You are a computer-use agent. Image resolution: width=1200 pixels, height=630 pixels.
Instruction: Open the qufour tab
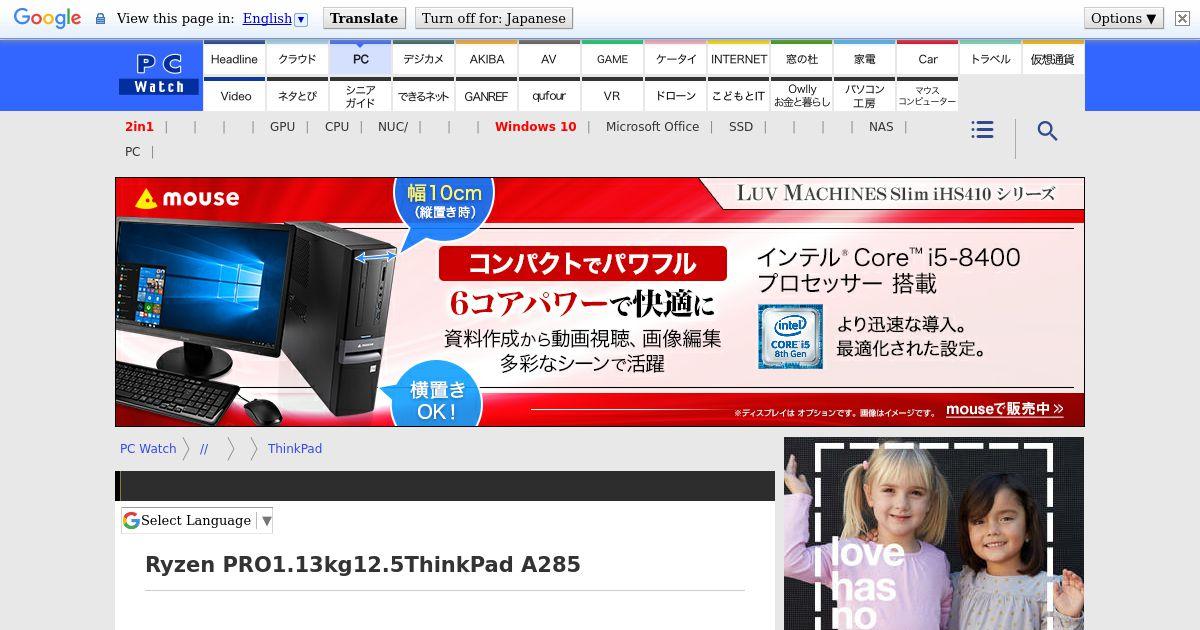pos(549,95)
